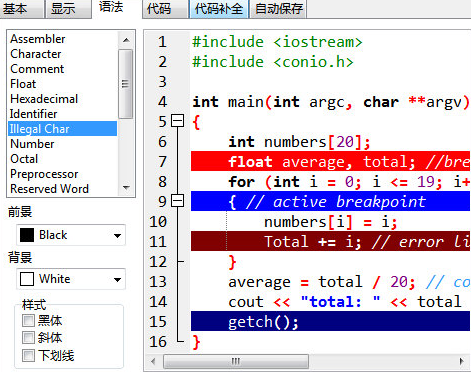Click preview horizontal scrollbar right arrow
The image size is (471, 372).
pyautogui.click(x=462, y=361)
